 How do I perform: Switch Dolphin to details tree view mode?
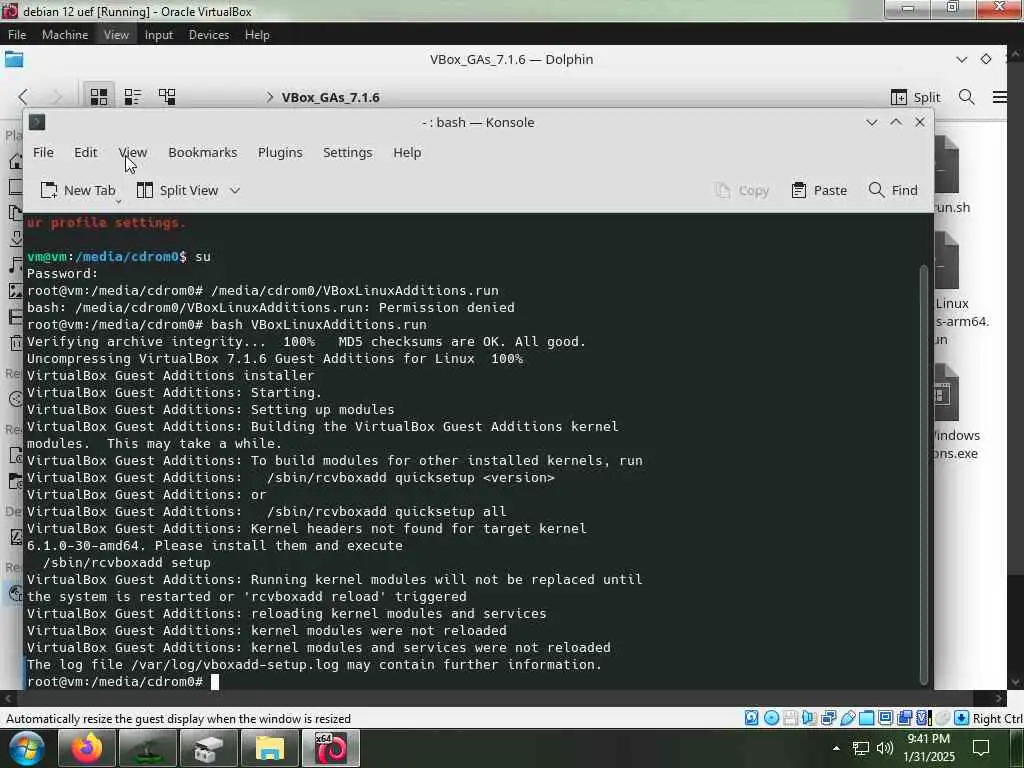[167, 97]
